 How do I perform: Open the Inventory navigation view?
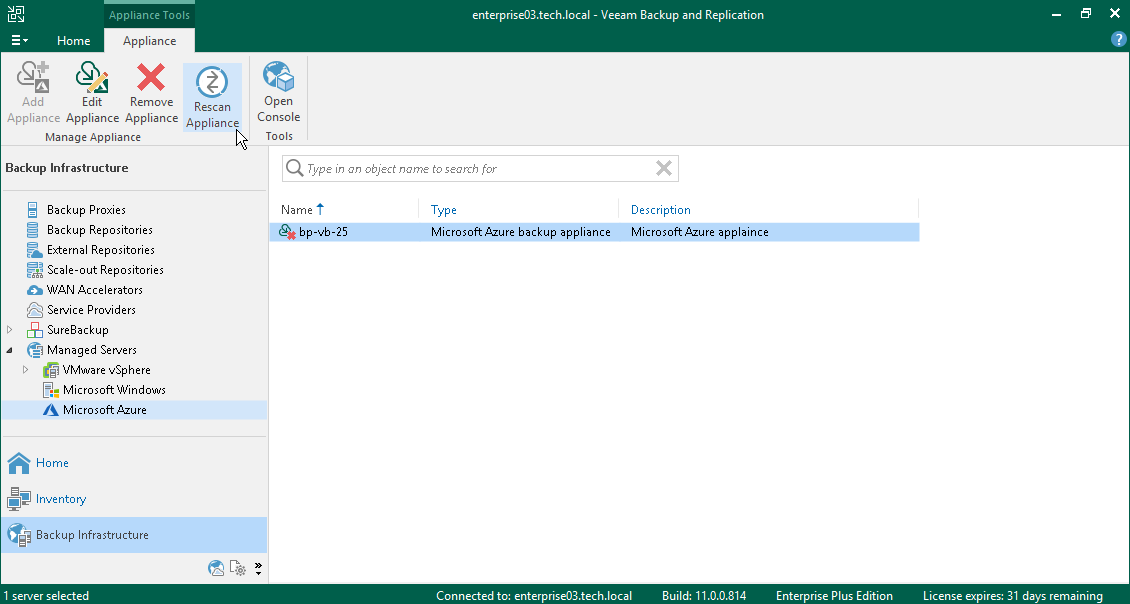(x=134, y=499)
